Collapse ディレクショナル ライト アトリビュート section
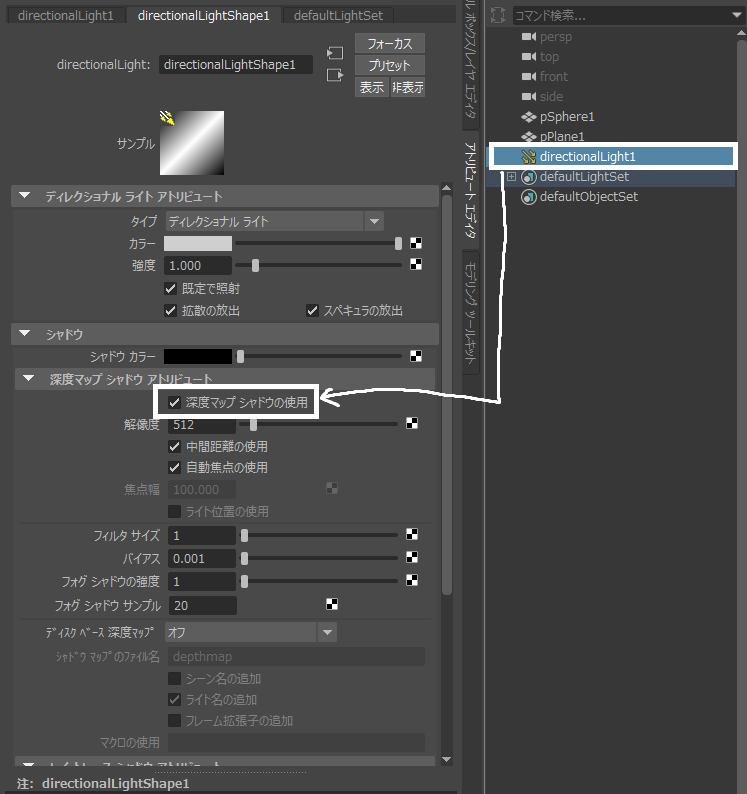 point(24,195)
